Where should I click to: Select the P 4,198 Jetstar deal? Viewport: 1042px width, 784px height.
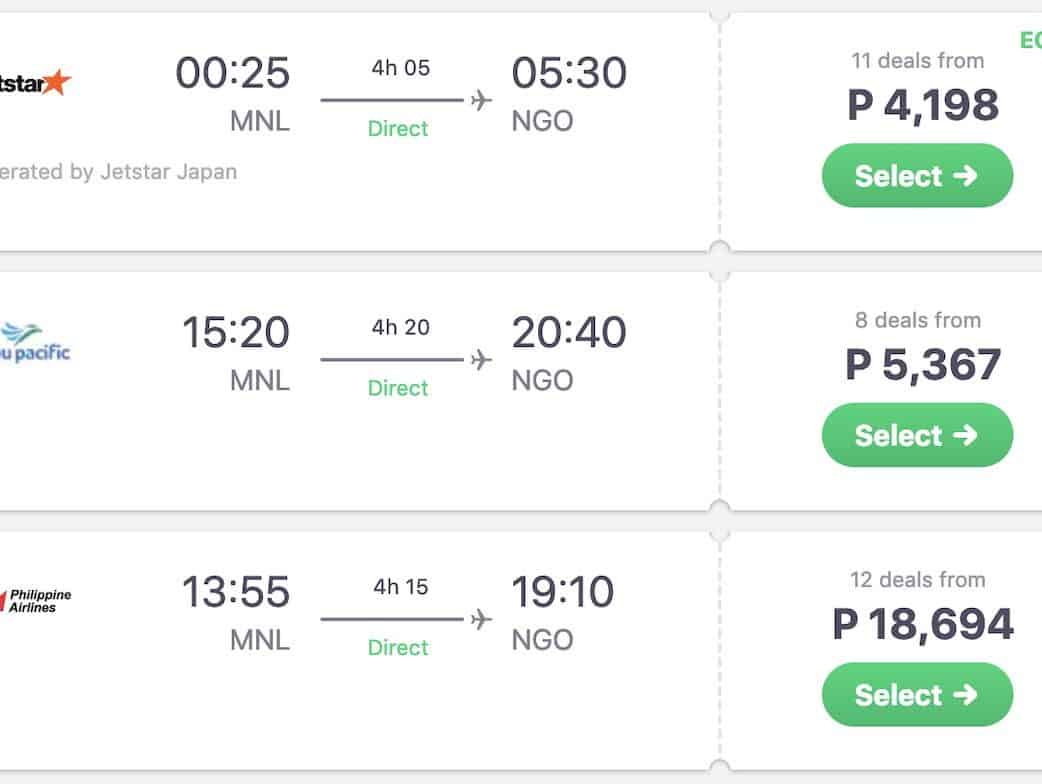pyautogui.click(x=917, y=176)
